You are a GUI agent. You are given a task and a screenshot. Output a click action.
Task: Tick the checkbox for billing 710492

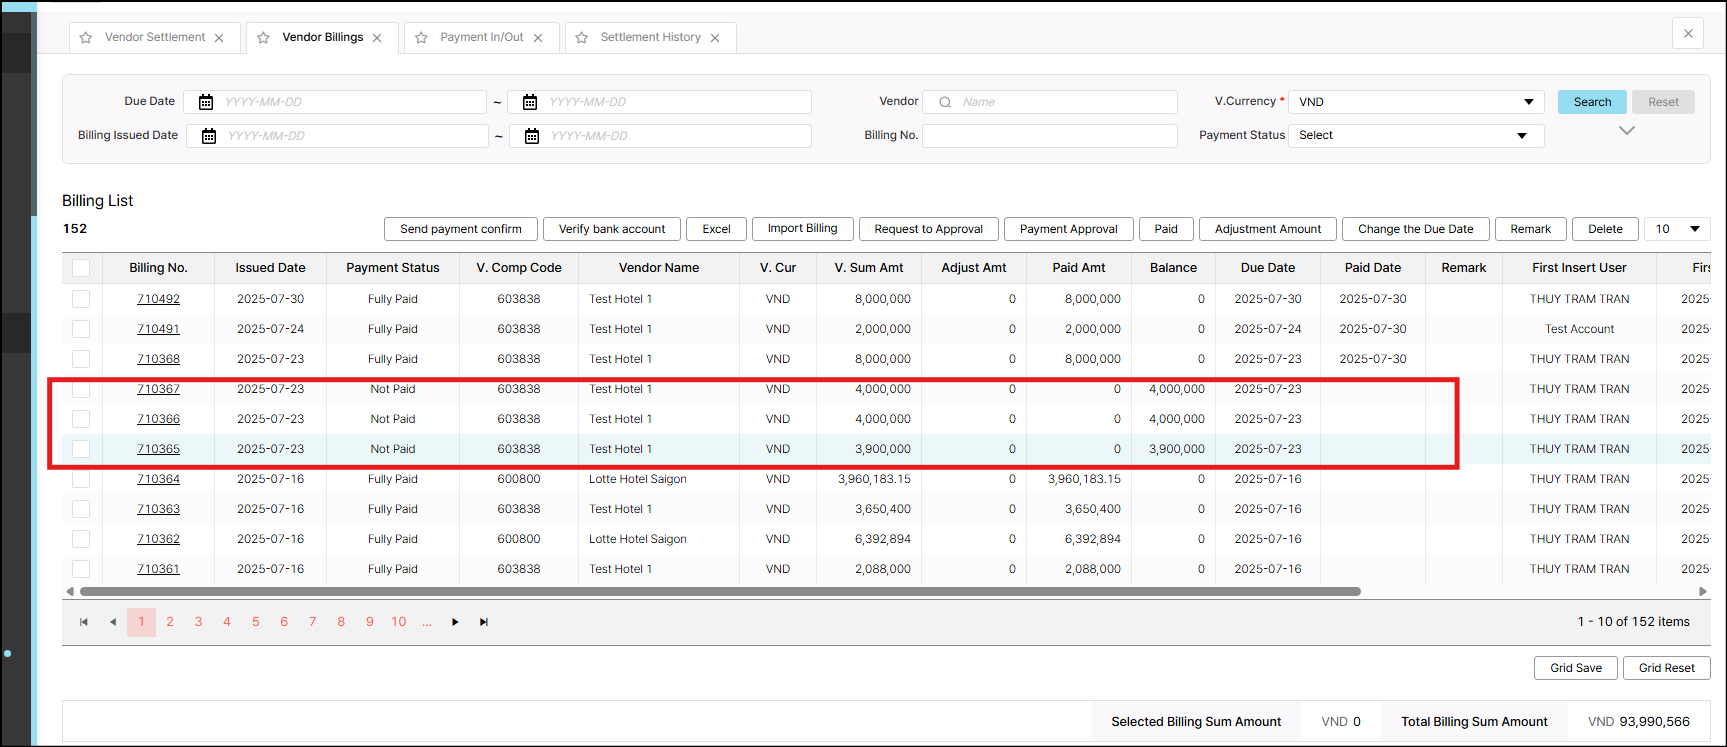[x=81, y=299]
